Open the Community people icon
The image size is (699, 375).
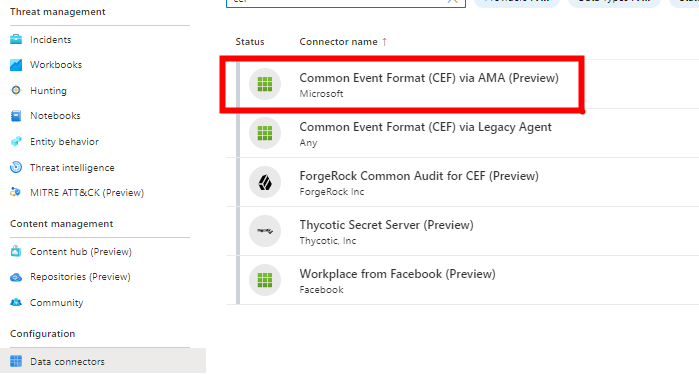click(16, 302)
